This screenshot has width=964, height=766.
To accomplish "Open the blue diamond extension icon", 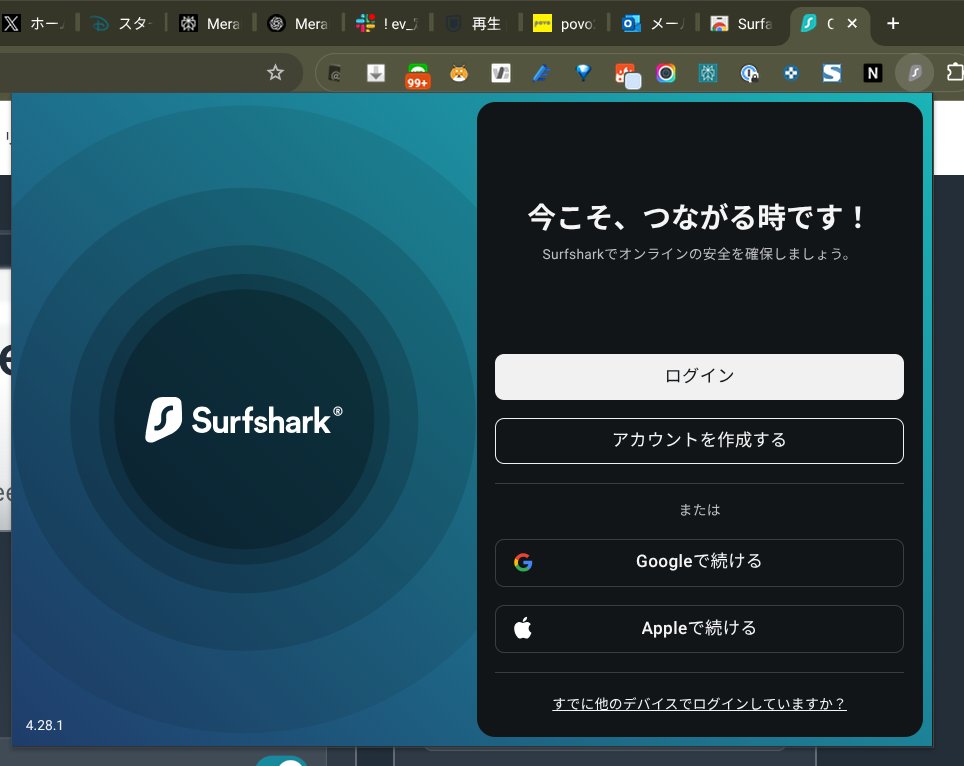I will tap(583, 73).
